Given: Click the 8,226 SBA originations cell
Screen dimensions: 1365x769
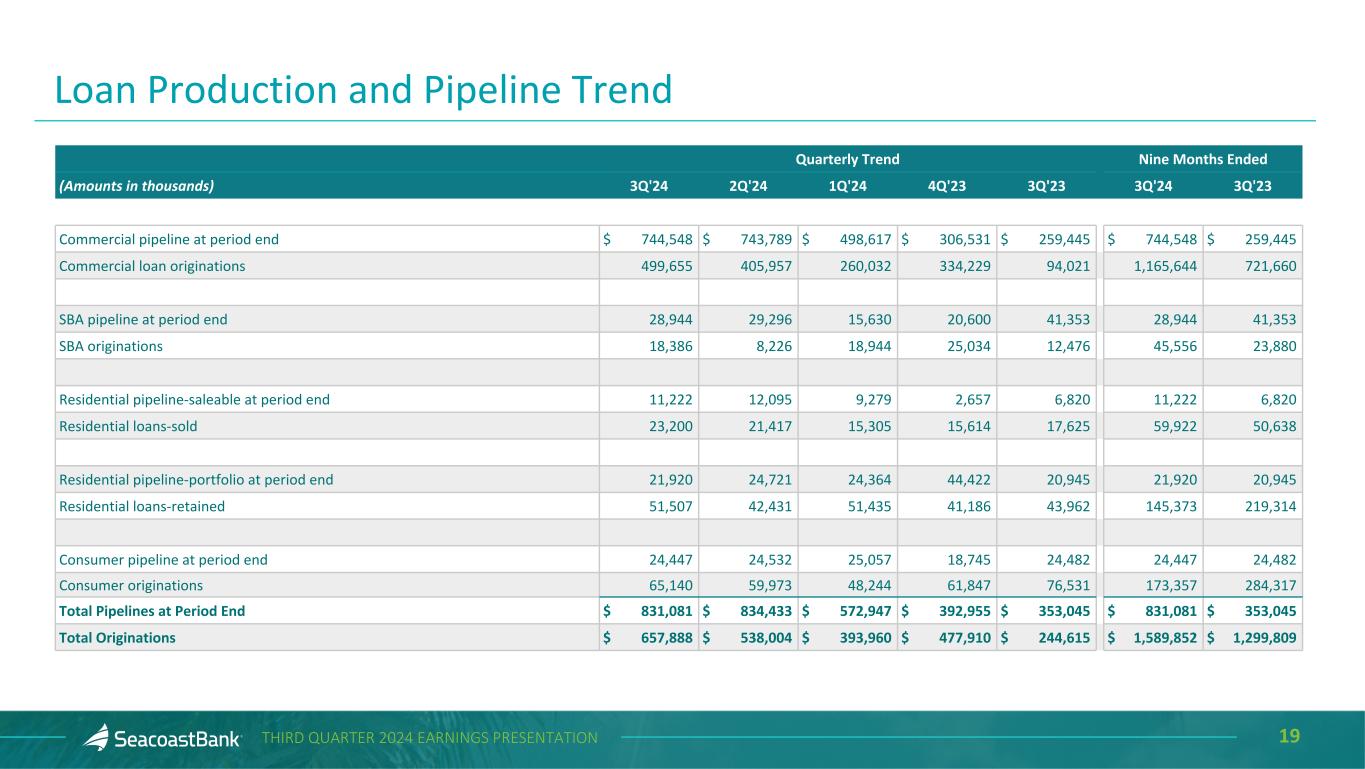Looking at the screenshot, I should click(x=771, y=346).
